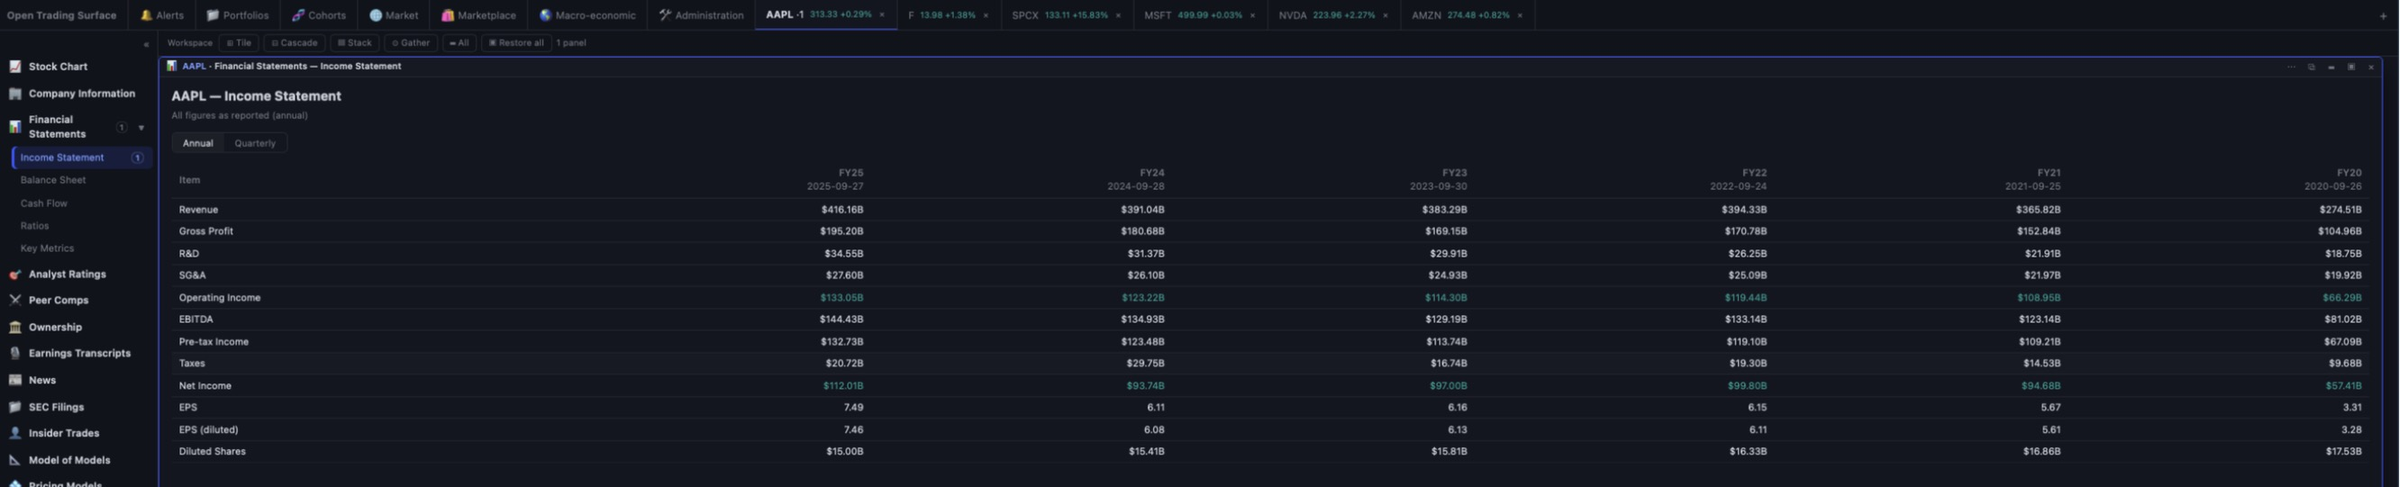Click the Financial Statements bar-chart icon
Image resolution: width=2400 pixels, height=487 pixels.
pyautogui.click(x=15, y=127)
